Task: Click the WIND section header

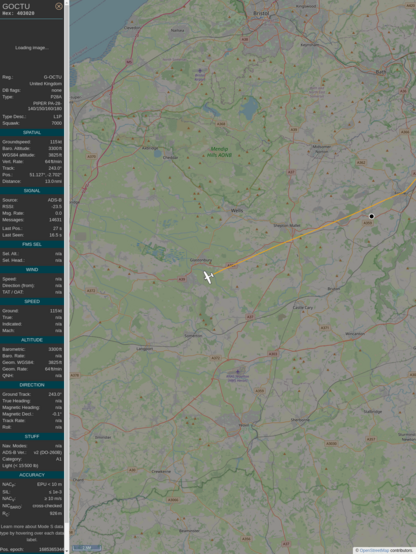Action: [x=32, y=270]
